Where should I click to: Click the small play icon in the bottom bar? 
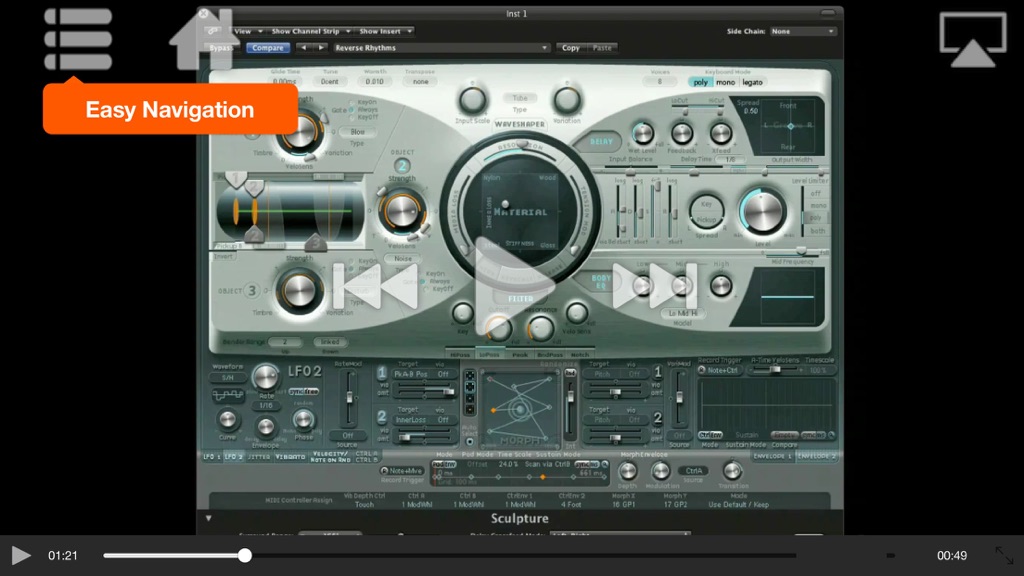[21, 555]
